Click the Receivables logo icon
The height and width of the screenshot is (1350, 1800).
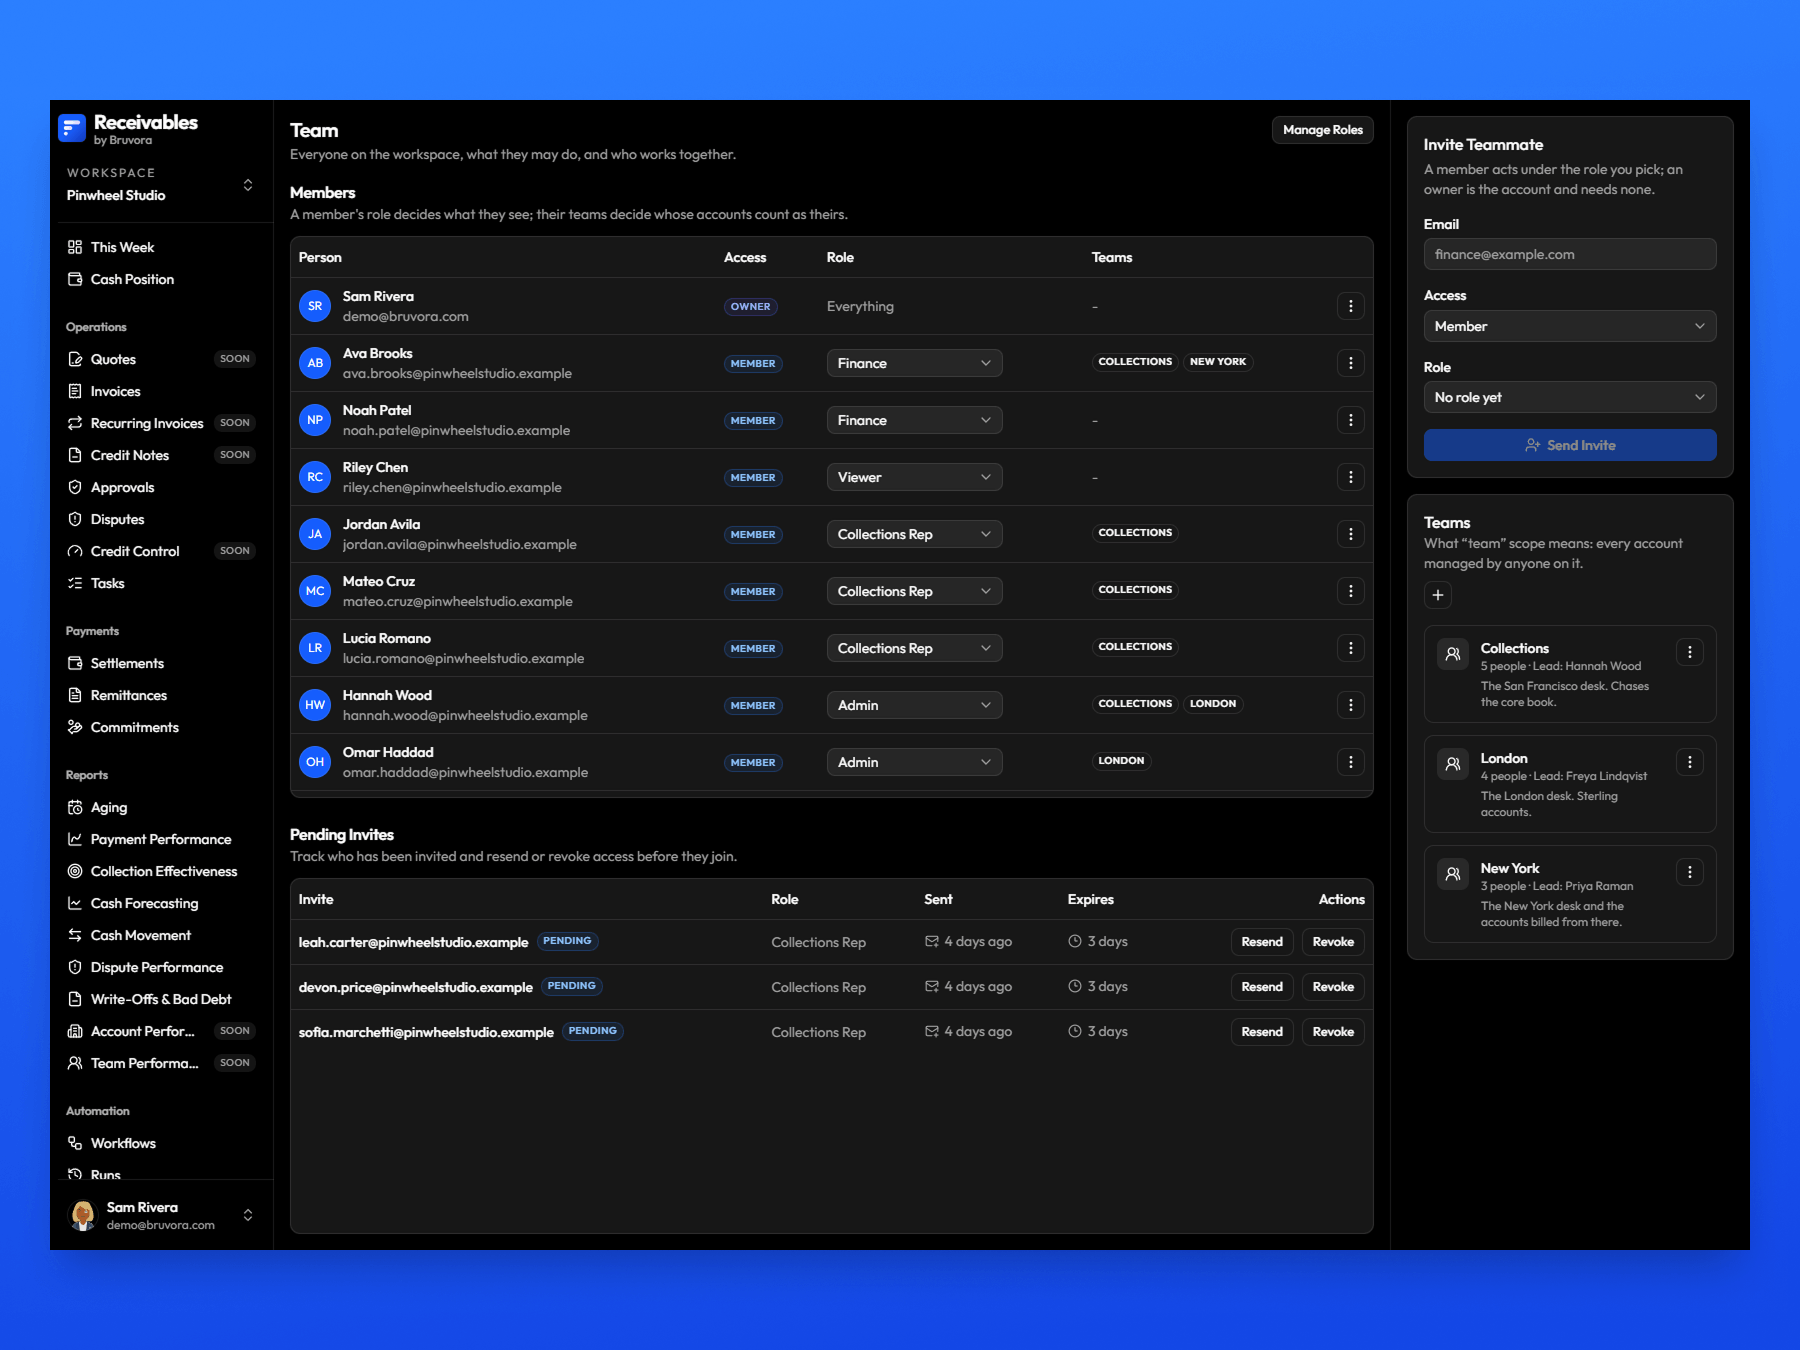pyautogui.click(x=72, y=128)
